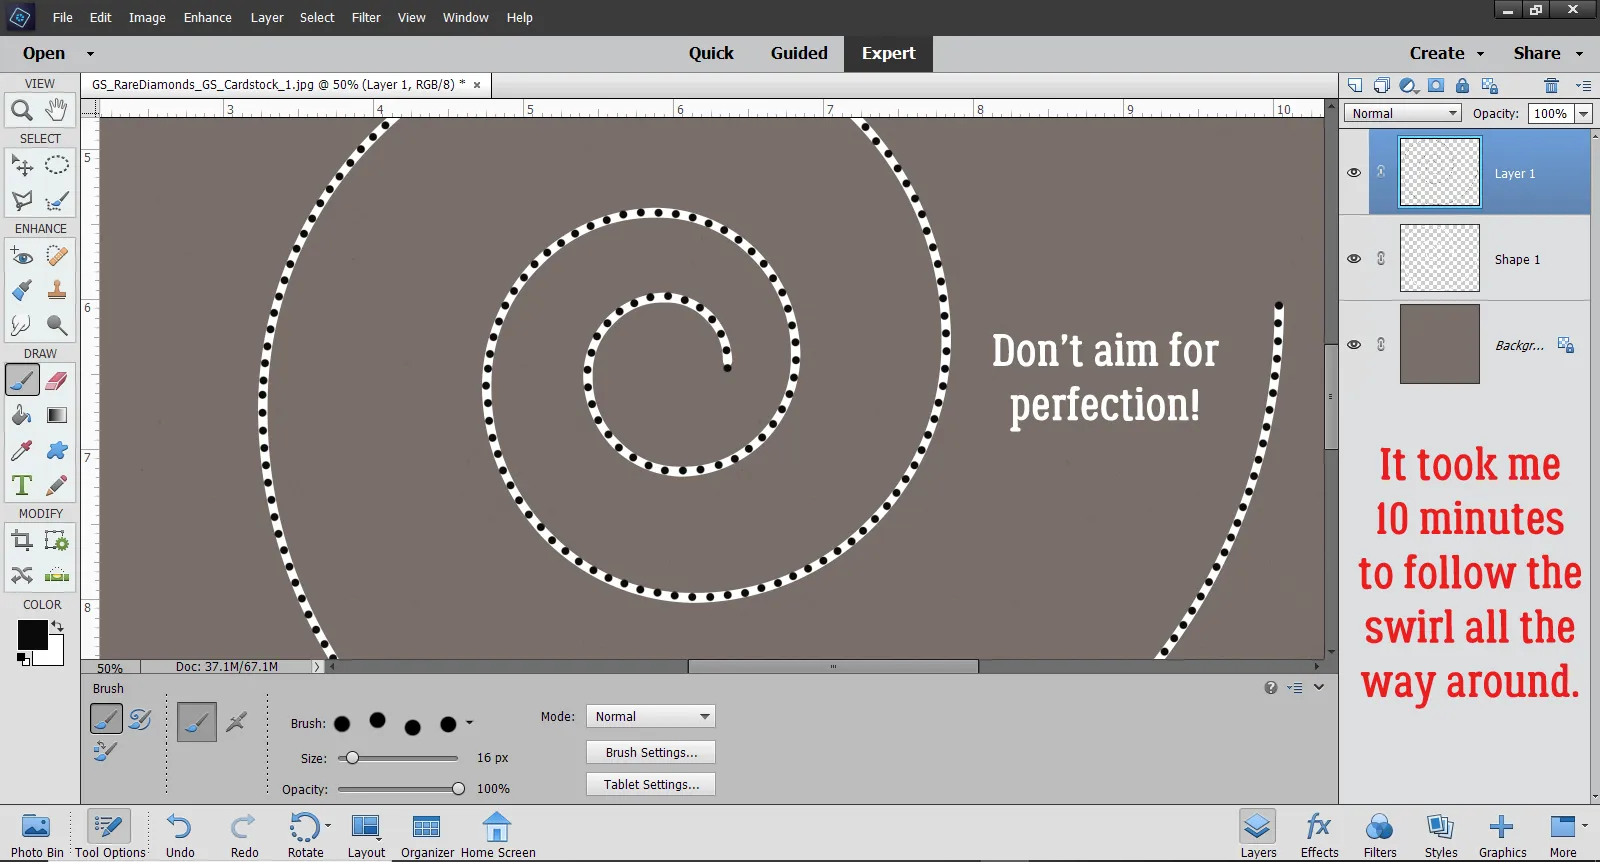Hide the Layer 1 layer
The height and width of the screenshot is (862, 1600).
(1354, 173)
